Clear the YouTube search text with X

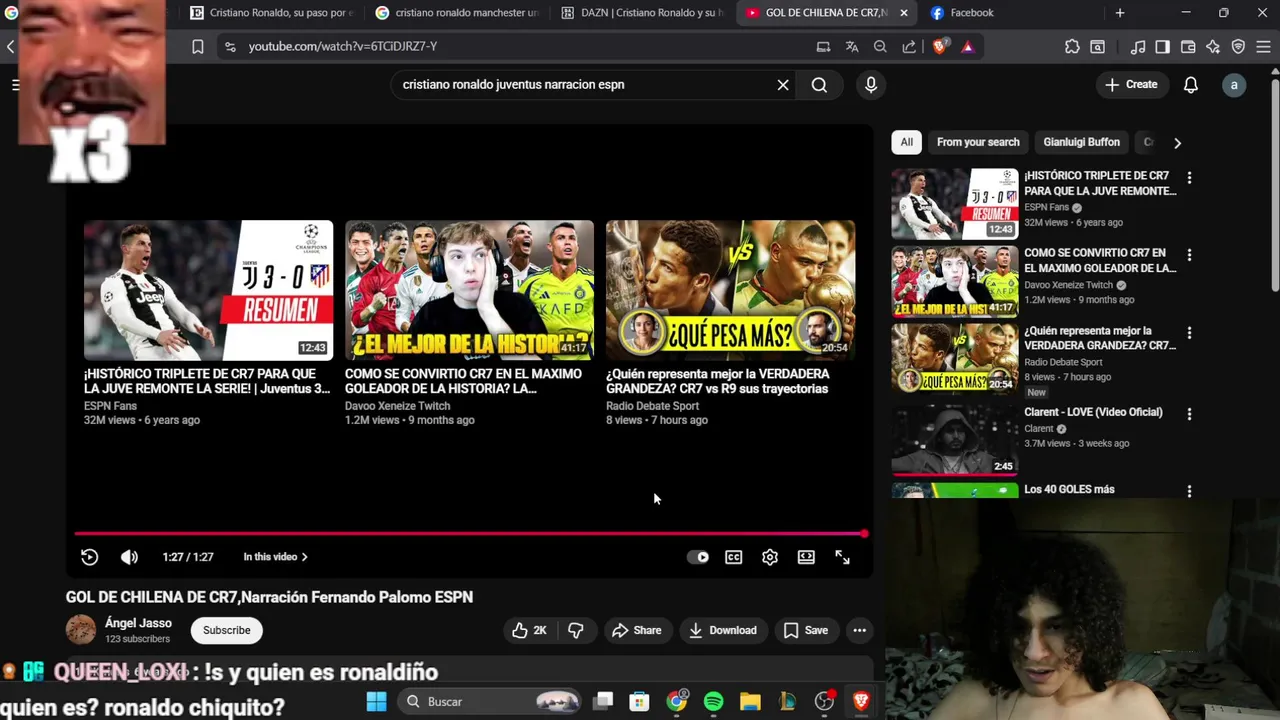pyautogui.click(x=783, y=85)
